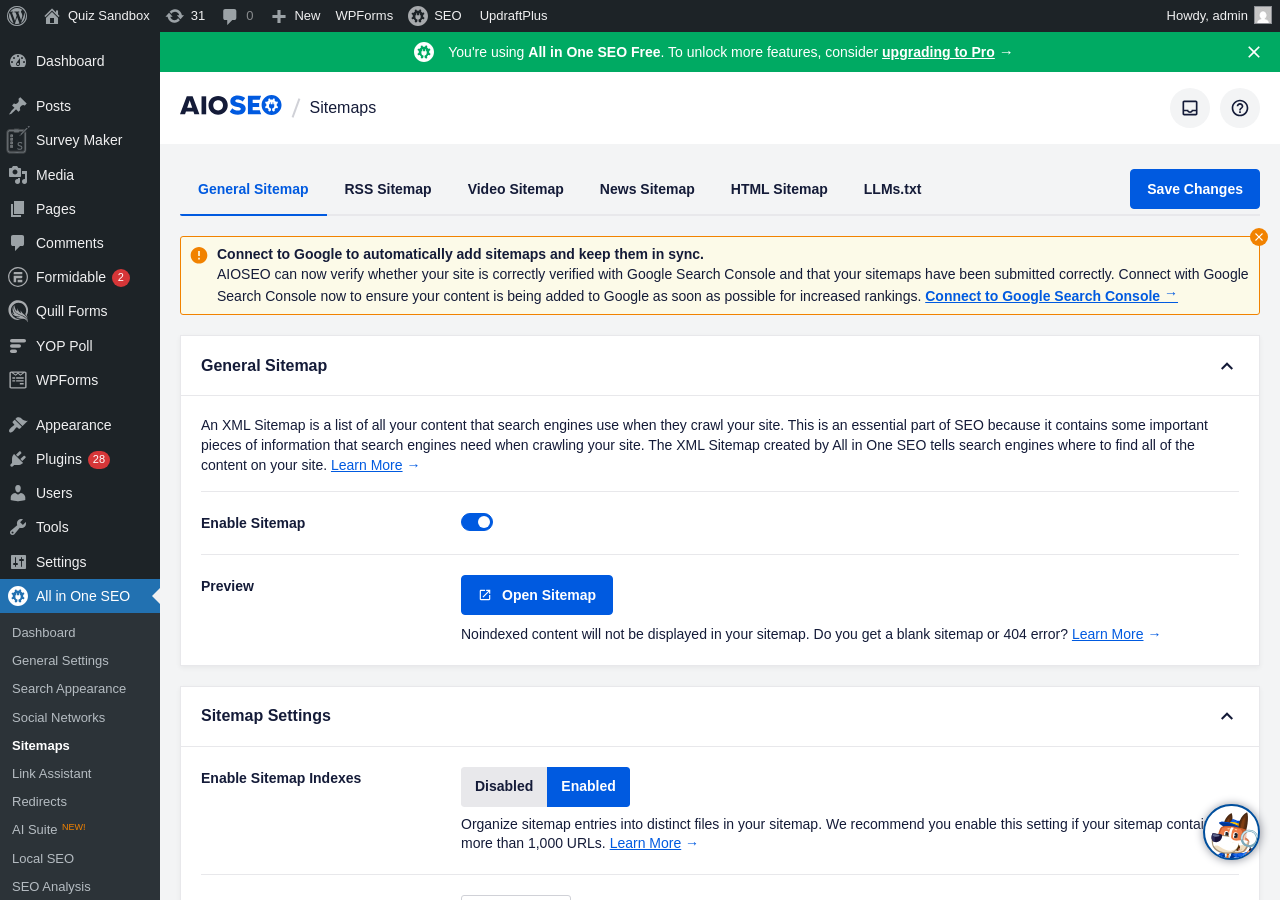Open AI Suite submenu item
The width and height of the screenshot is (1280, 900).
coord(49,829)
